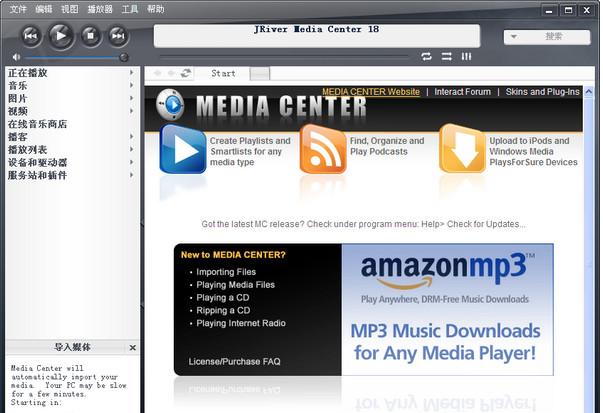Toggle the equalizer bars display button
This screenshot has width=603, height=413.
pos(466,56)
